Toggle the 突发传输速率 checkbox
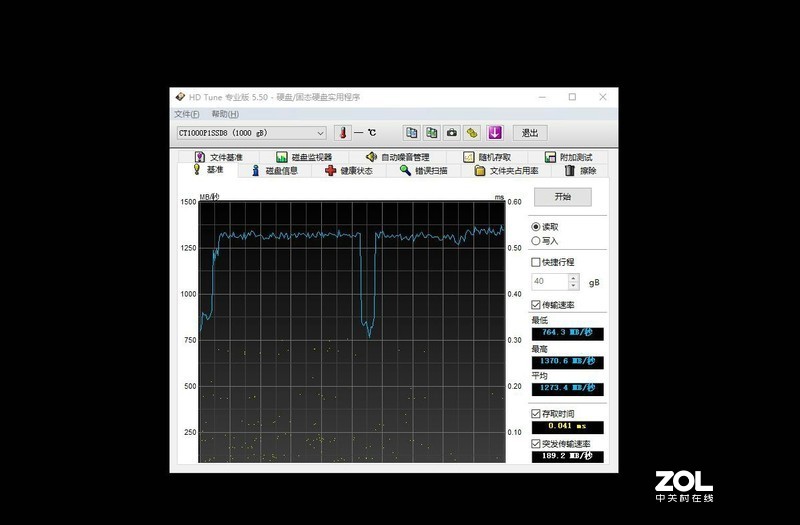This screenshot has height=525, width=800. [x=536, y=444]
